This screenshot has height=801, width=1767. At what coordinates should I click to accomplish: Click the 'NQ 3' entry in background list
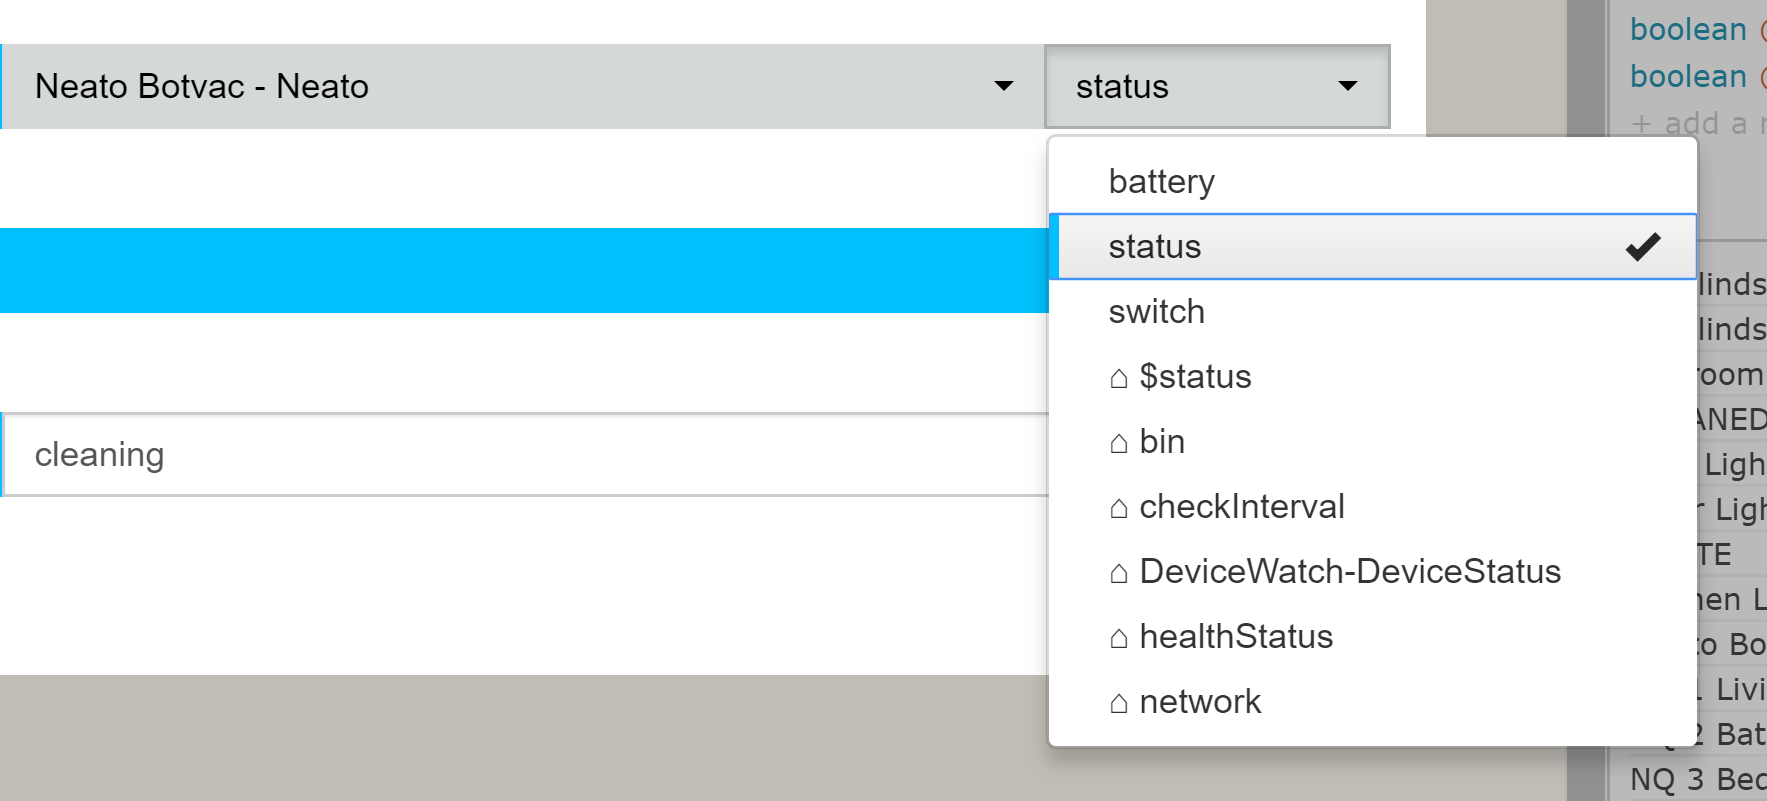pos(1698,779)
